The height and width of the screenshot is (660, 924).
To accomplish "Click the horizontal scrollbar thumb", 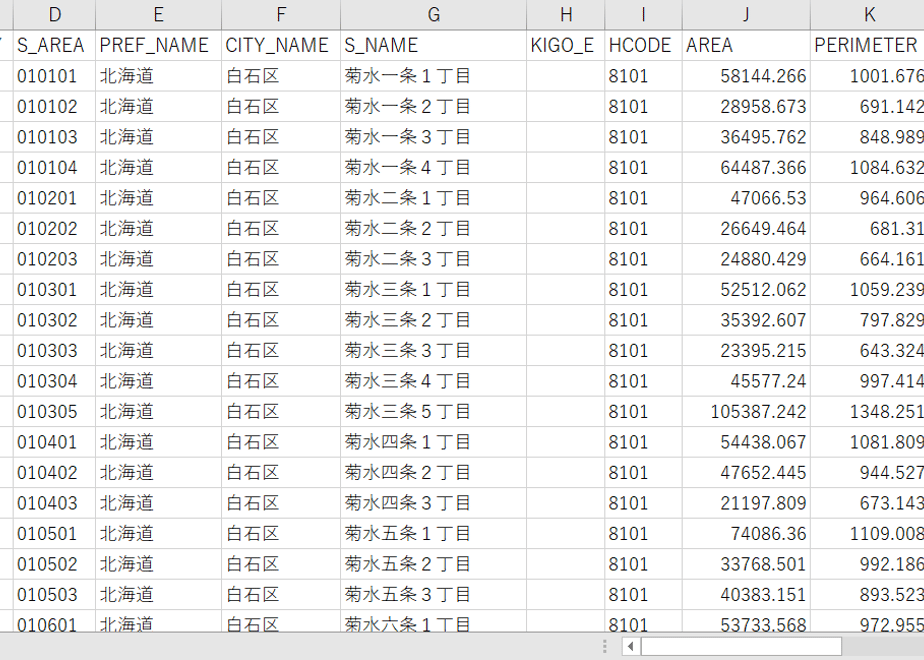I will coord(741,646).
